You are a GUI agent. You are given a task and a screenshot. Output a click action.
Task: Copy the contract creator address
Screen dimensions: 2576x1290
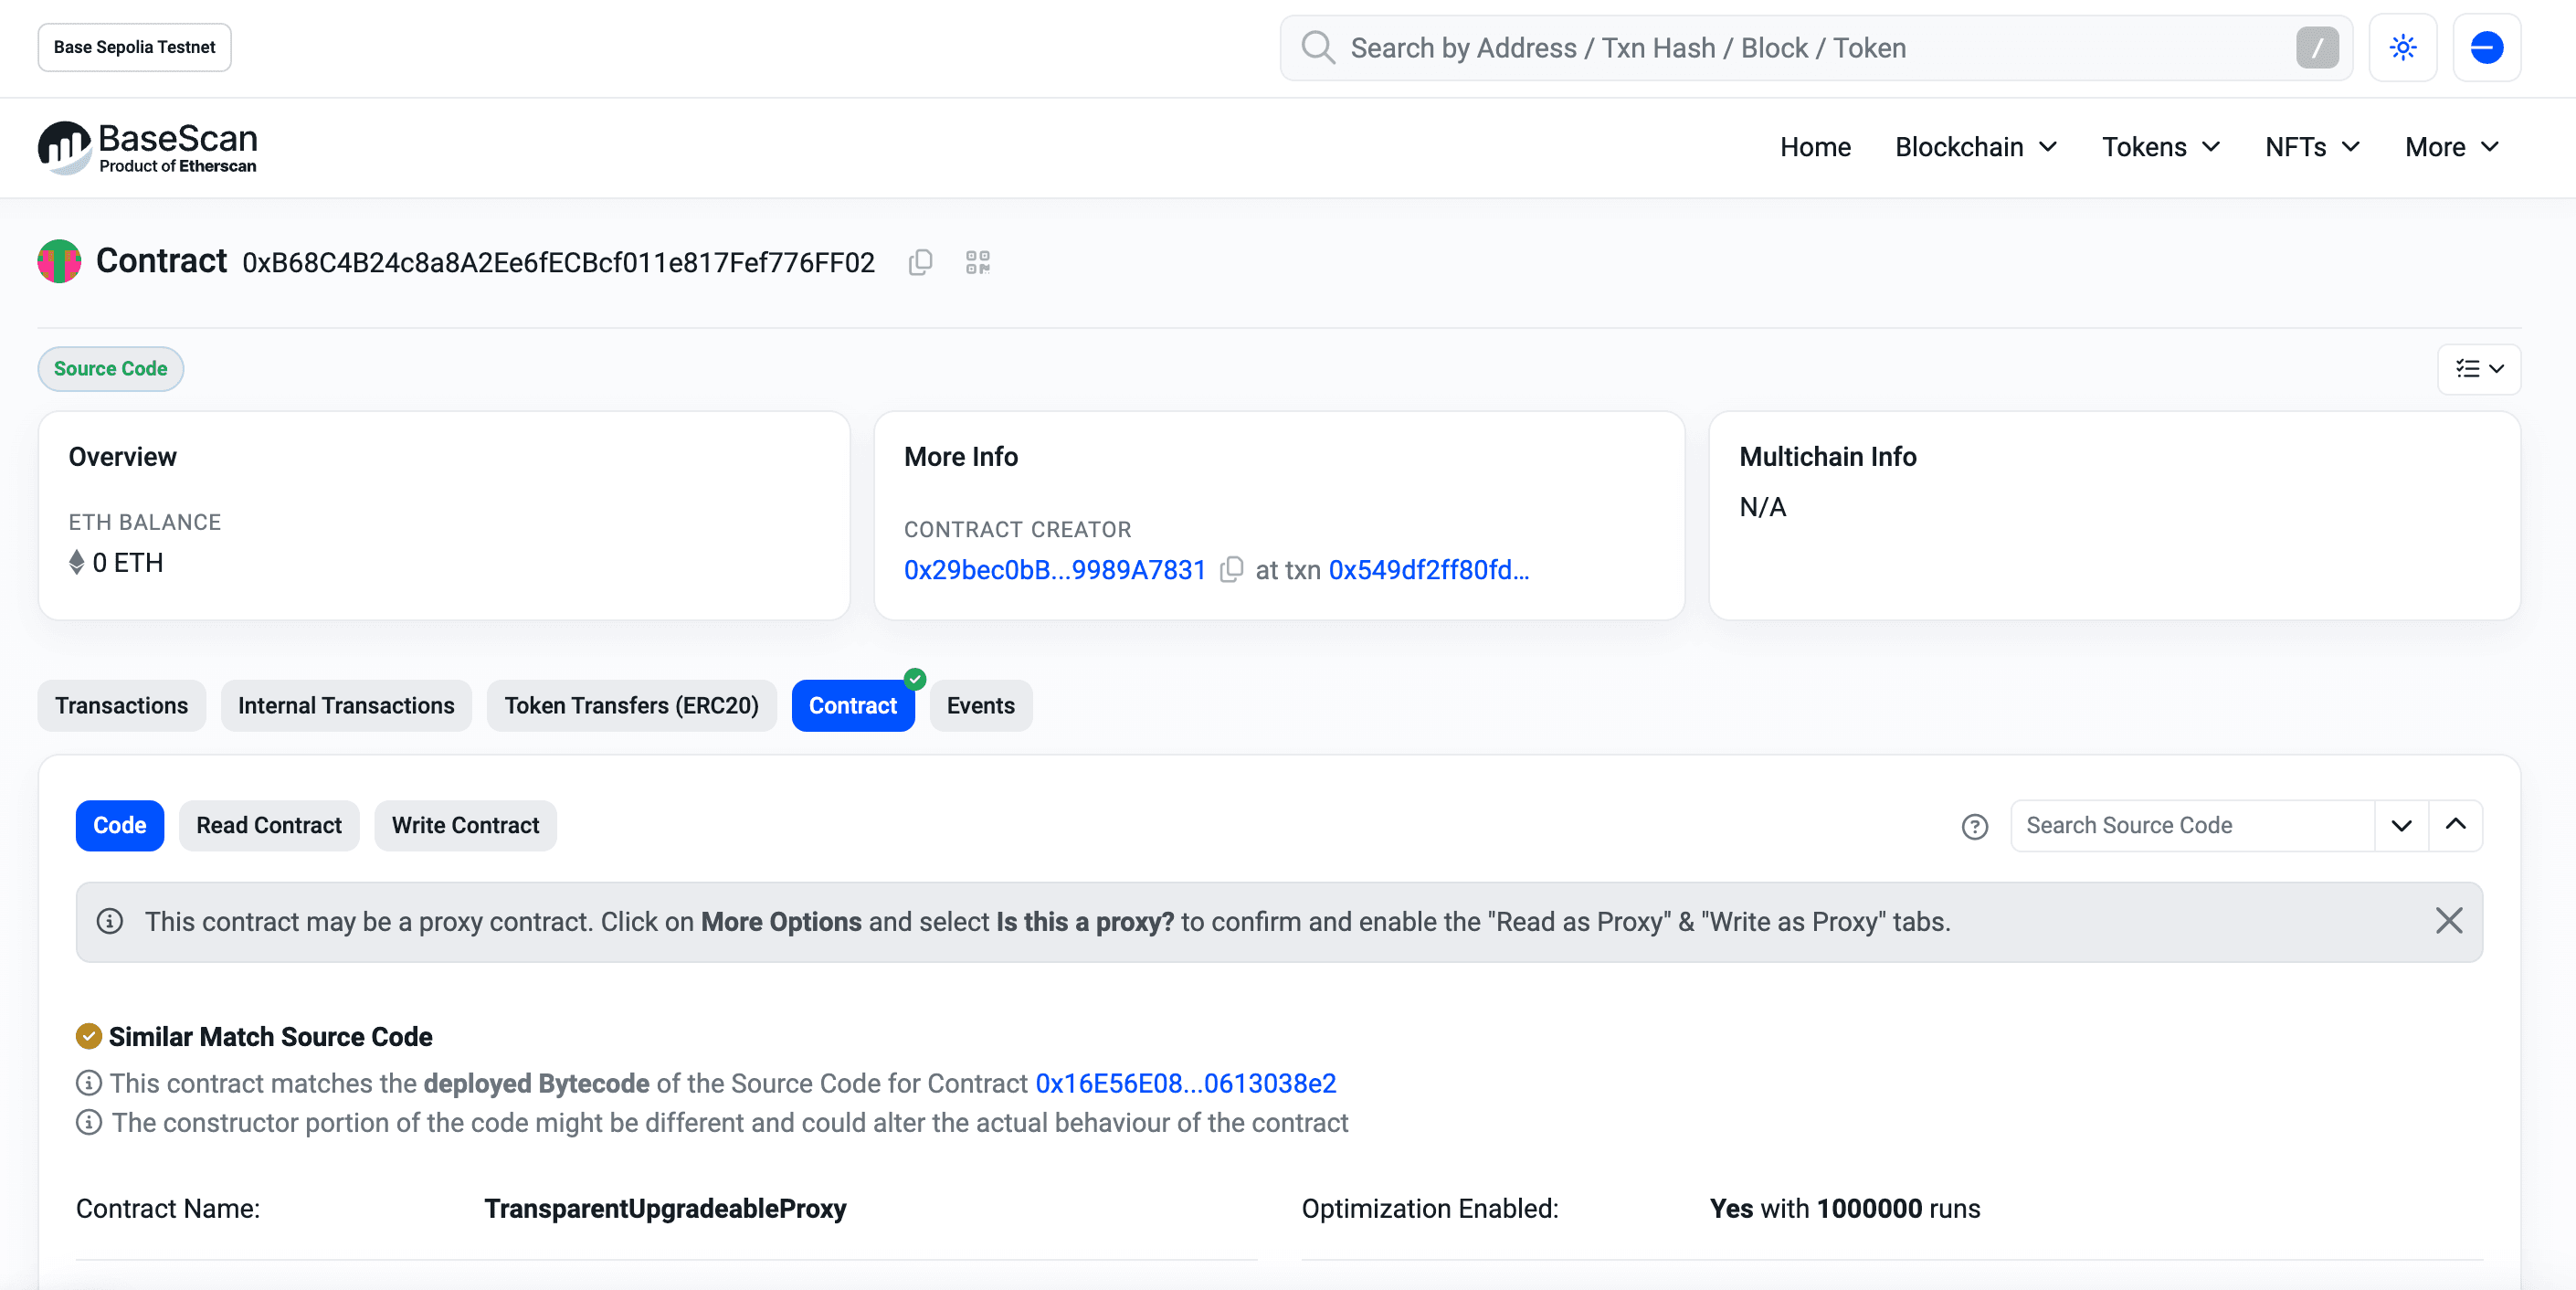pyautogui.click(x=1231, y=569)
